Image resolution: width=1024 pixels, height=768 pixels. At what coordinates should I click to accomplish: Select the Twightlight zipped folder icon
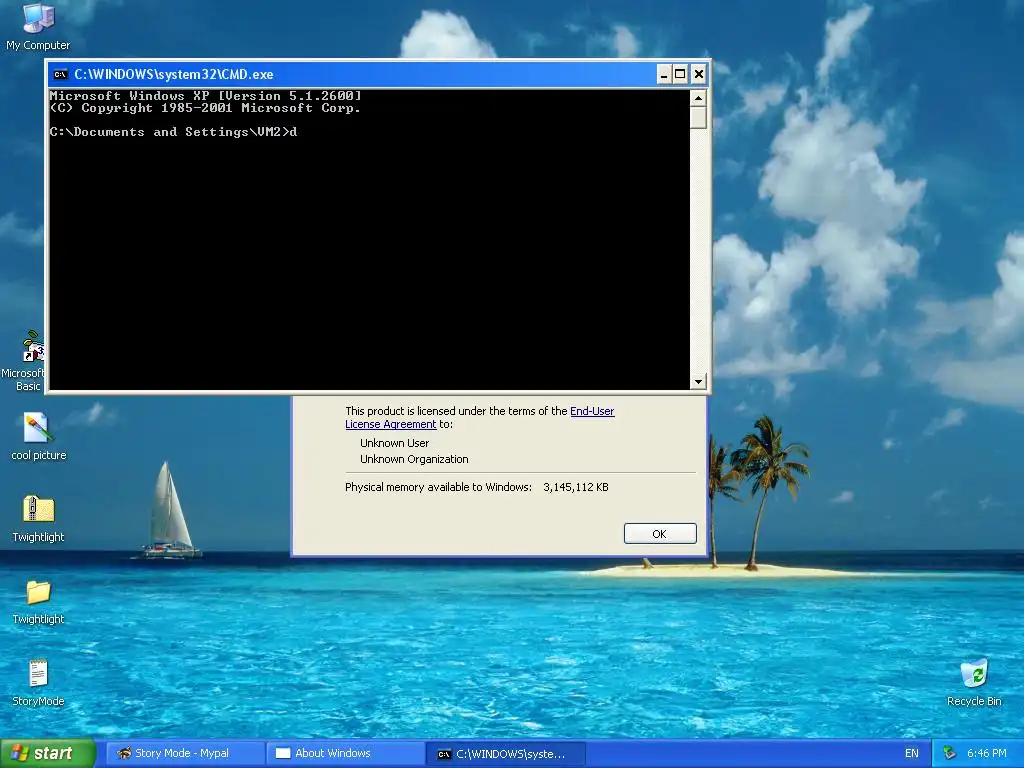(39, 519)
